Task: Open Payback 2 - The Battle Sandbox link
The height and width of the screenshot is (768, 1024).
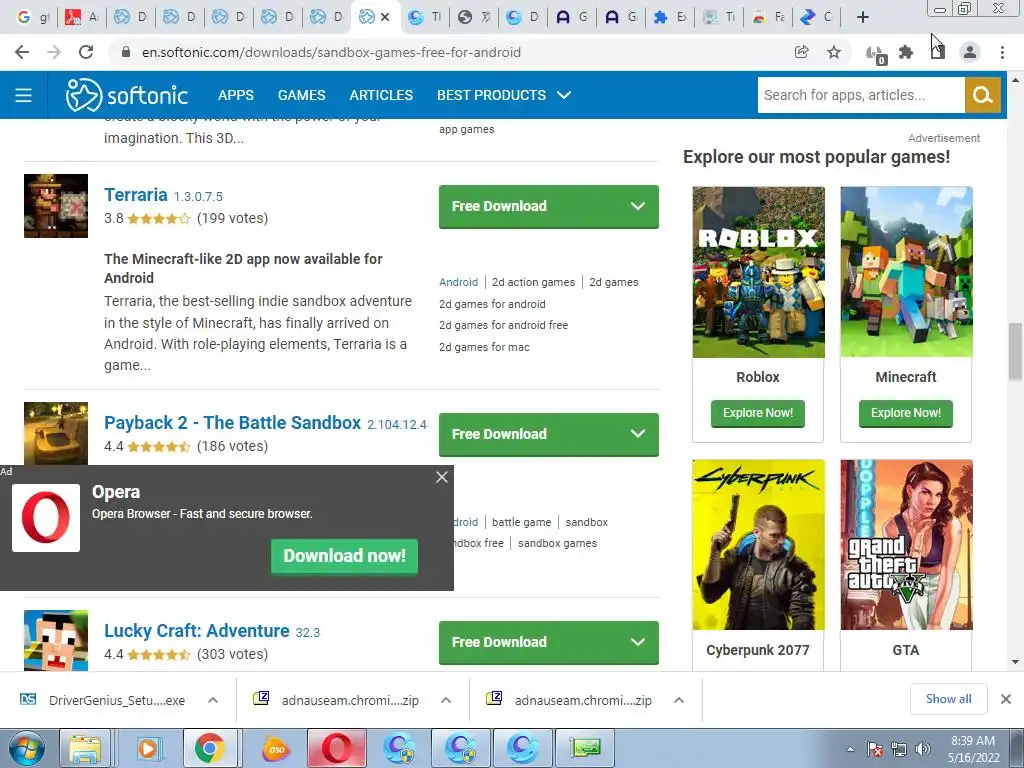Action: pos(232,423)
